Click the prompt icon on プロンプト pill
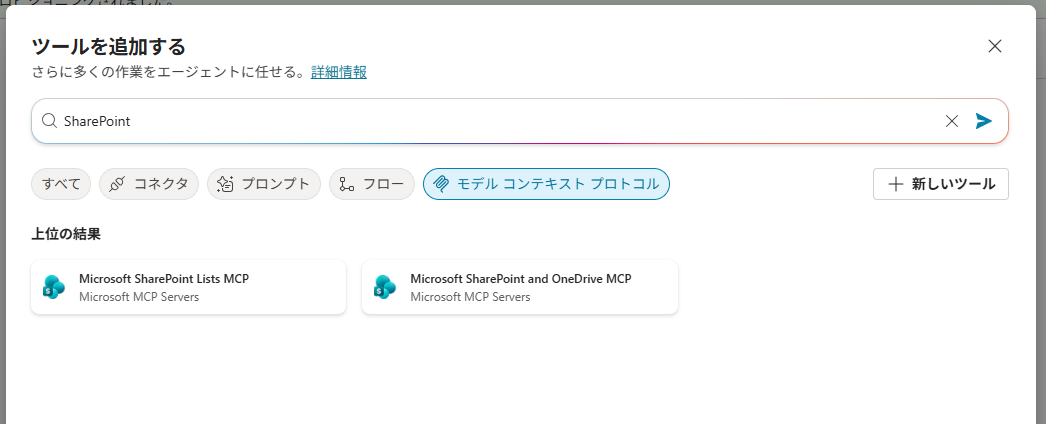This screenshot has height=424, width=1046. pos(226,184)
